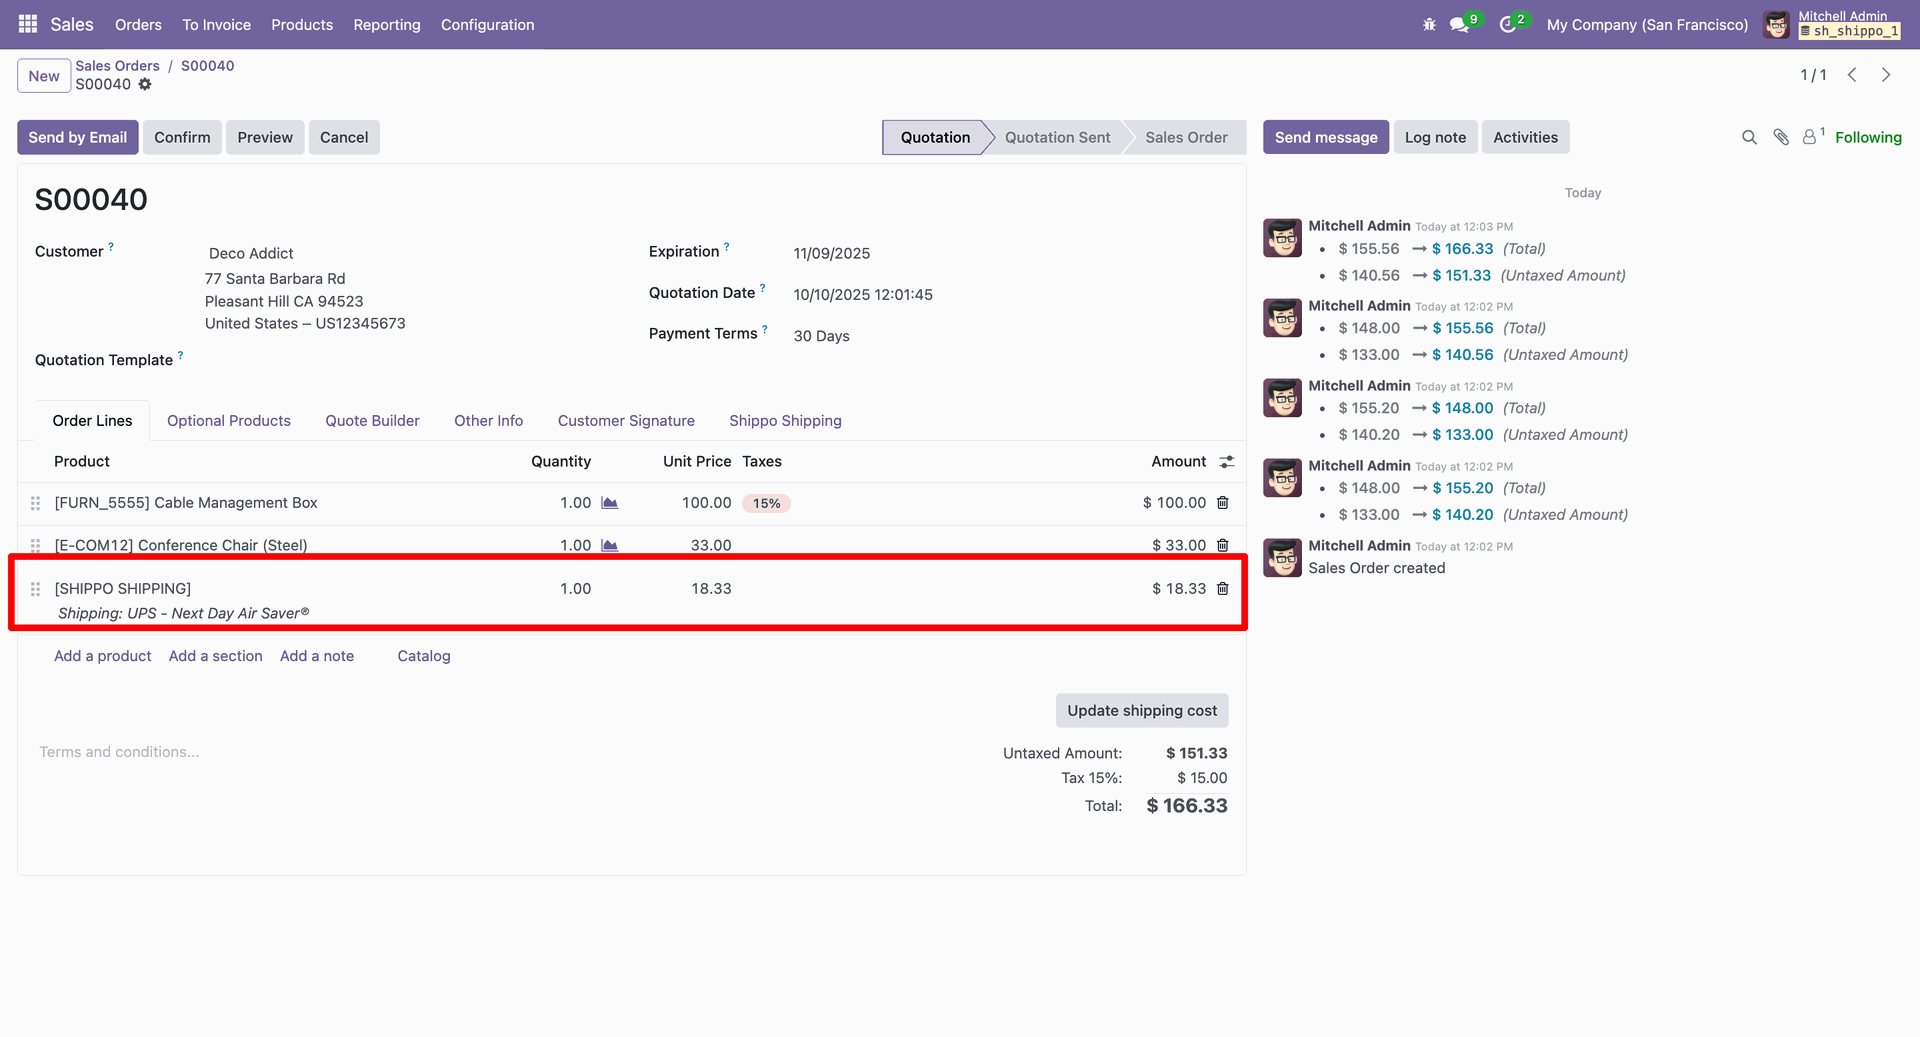Open the Optional Products tab
The width and height of the screenshot is (1920, 1037).
coord(228,421)
